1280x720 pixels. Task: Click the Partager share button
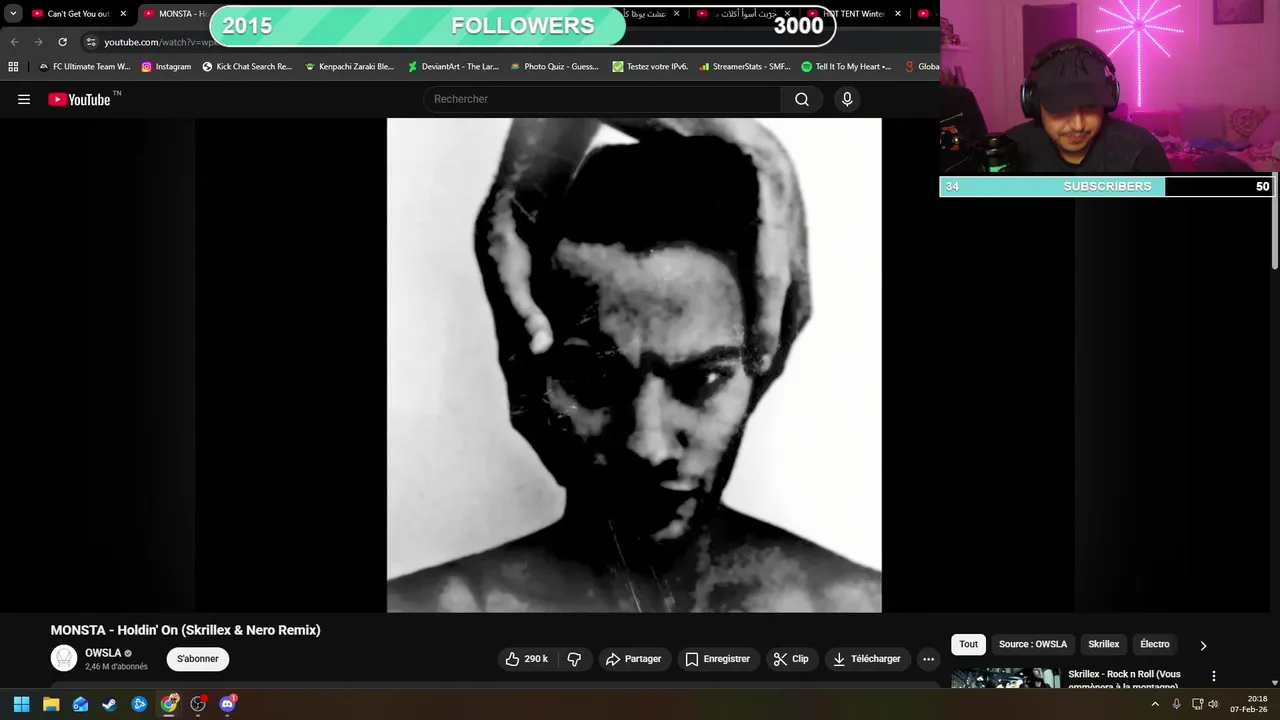(x=633, y=659)
